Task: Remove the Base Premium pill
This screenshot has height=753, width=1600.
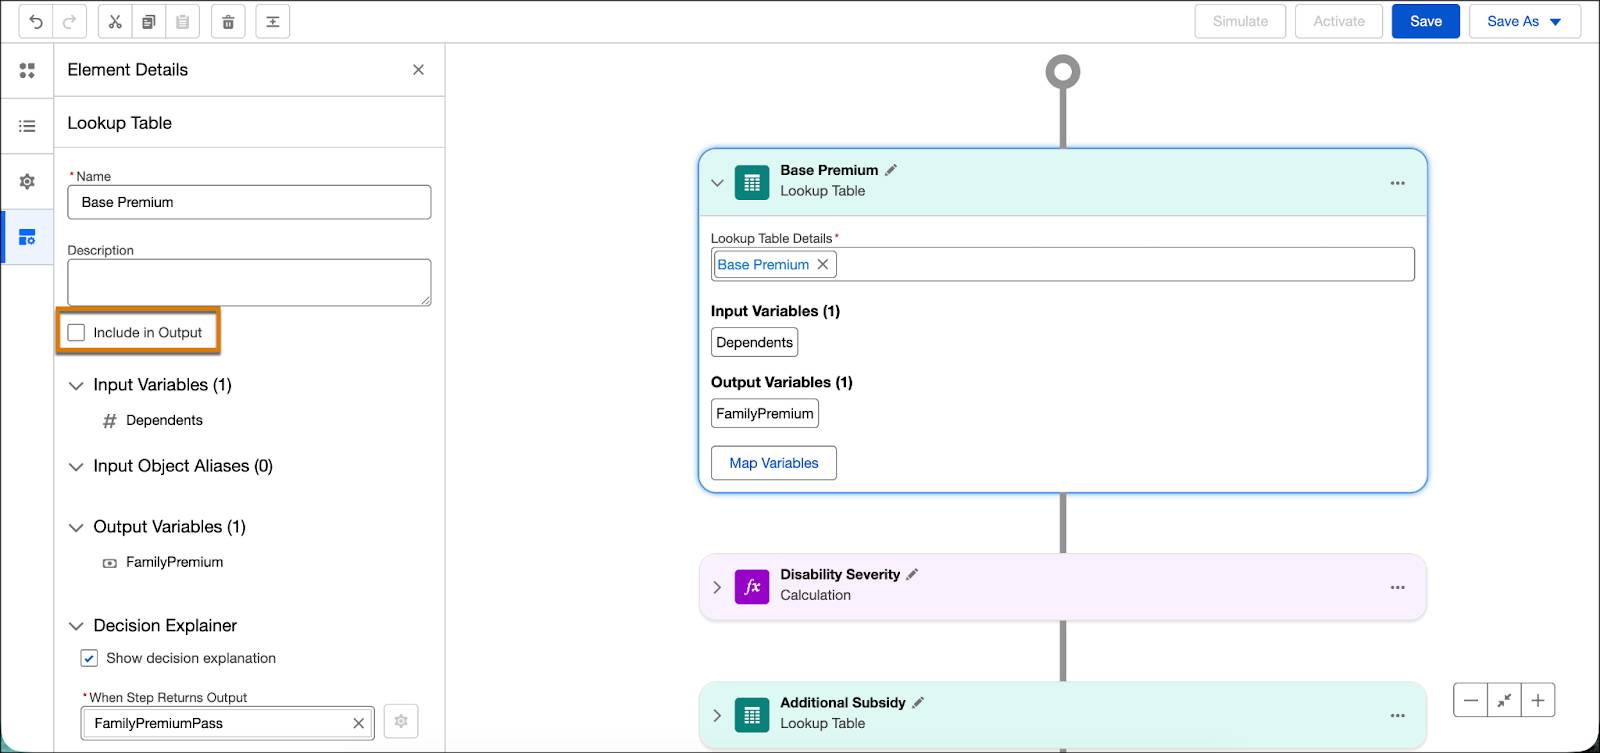Action: 823,264
